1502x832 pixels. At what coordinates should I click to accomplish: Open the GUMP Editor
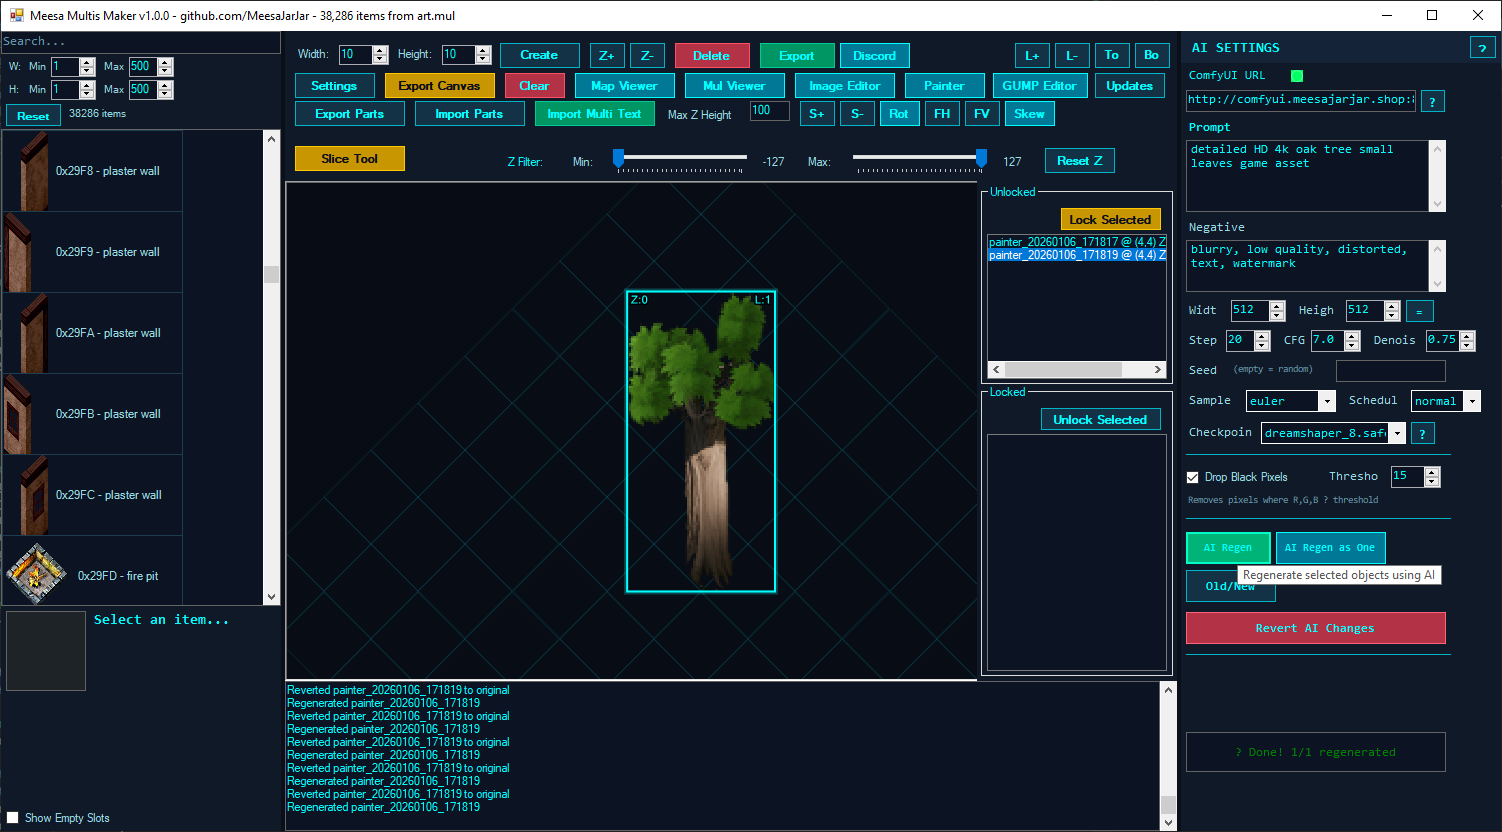tap(1039, 86)
